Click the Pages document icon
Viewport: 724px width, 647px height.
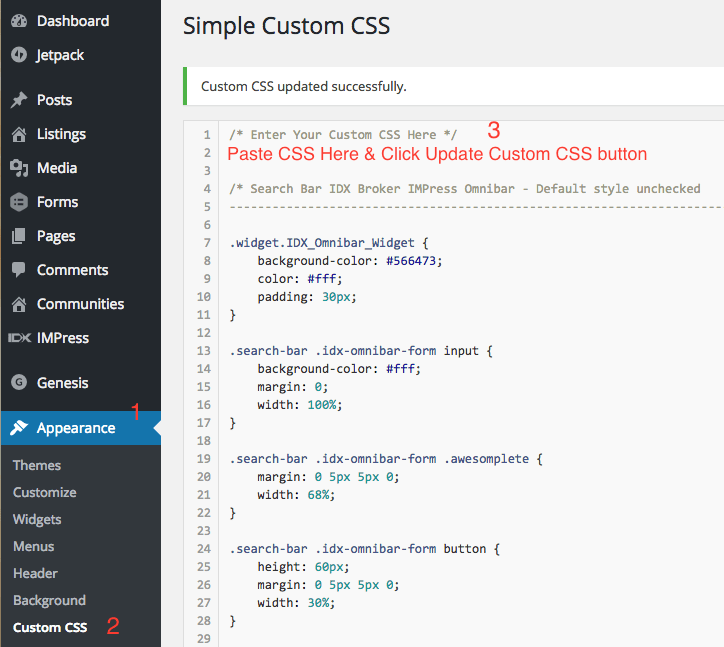click(x=19, y=236)
